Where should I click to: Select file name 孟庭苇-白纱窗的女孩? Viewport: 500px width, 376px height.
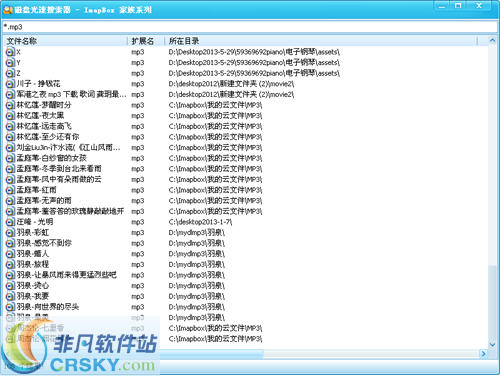tap(52, 158)
